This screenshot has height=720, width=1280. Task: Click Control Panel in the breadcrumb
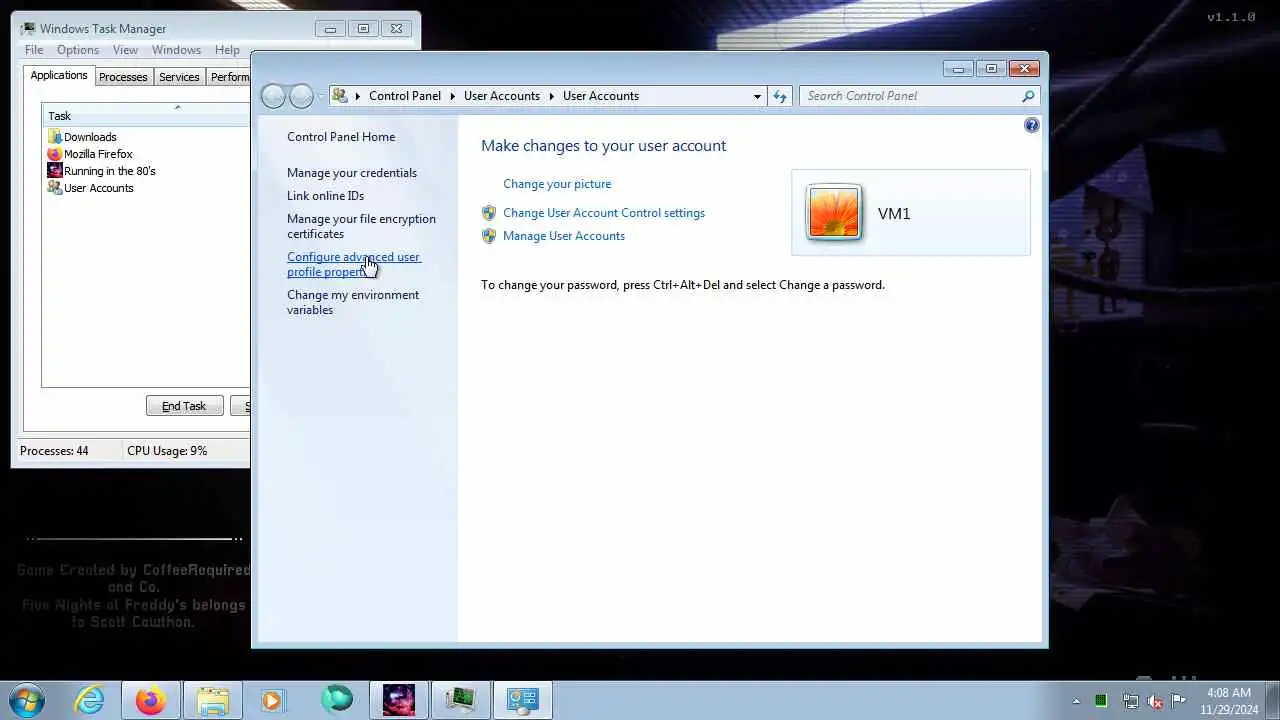pyautogui.click(x=405, y=96)
